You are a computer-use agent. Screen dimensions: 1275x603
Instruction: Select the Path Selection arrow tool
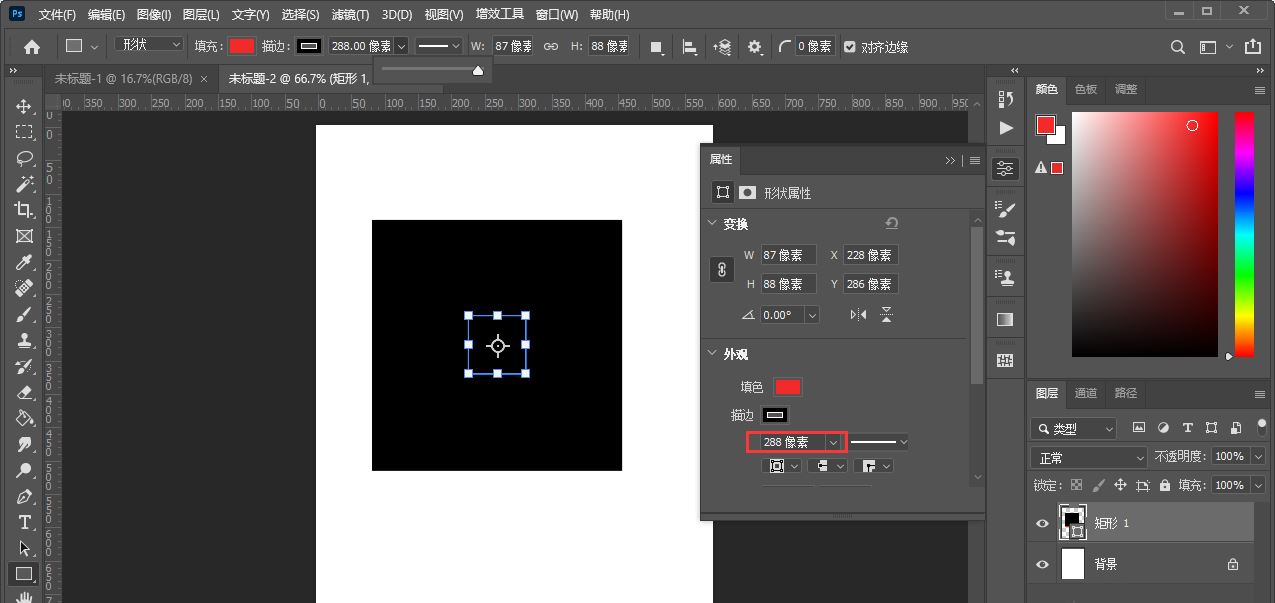point(24,548)
